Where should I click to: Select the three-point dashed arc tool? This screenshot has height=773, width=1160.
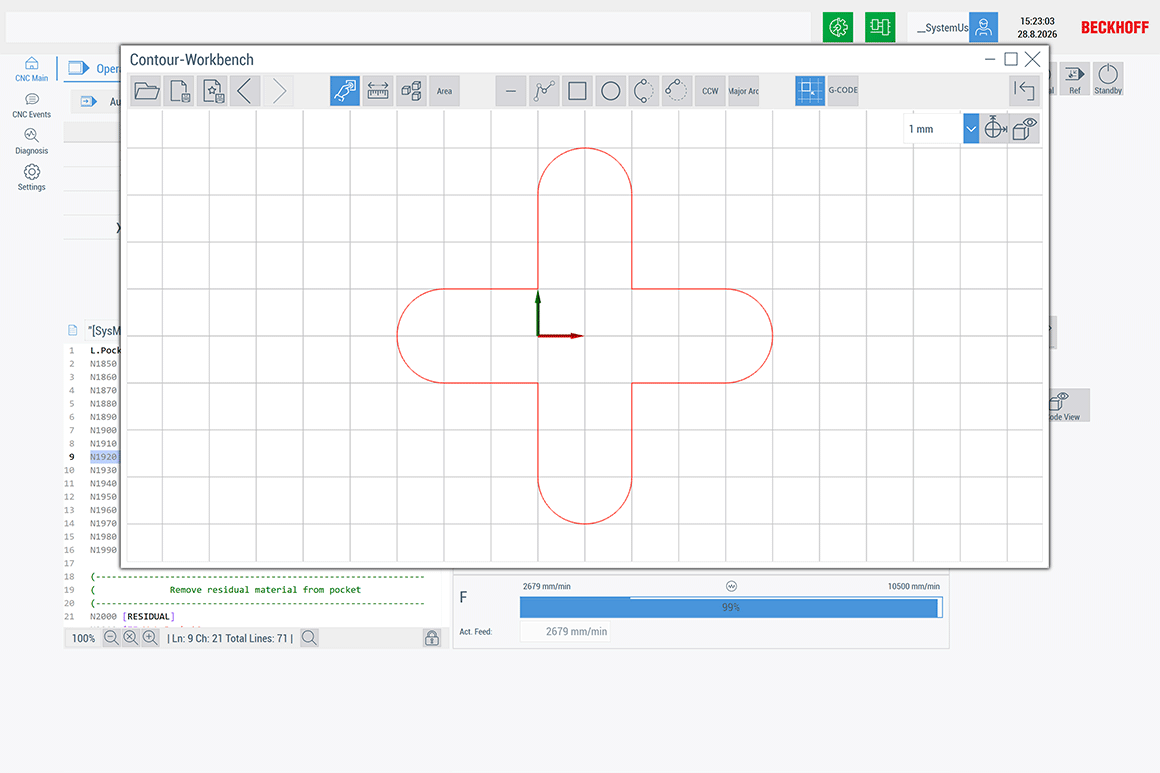tap(676, 91)
